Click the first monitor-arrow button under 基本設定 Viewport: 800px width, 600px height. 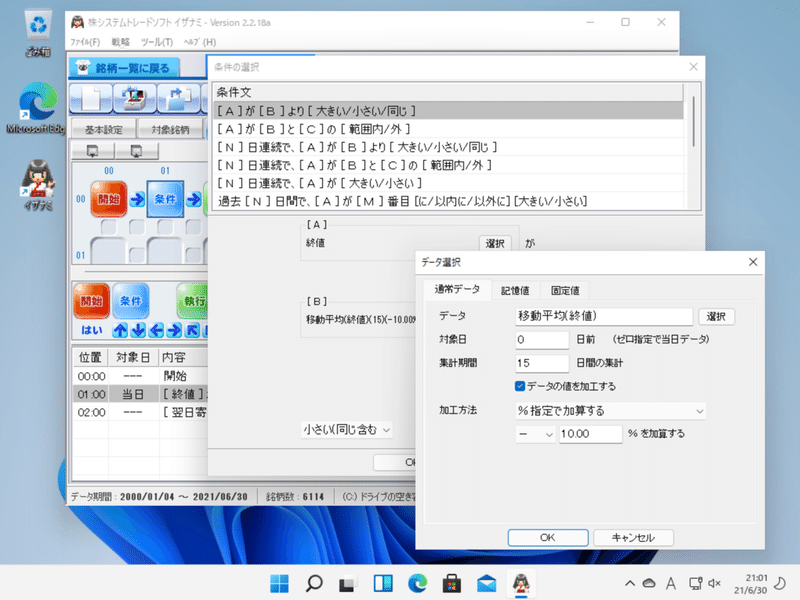point(93,151)
